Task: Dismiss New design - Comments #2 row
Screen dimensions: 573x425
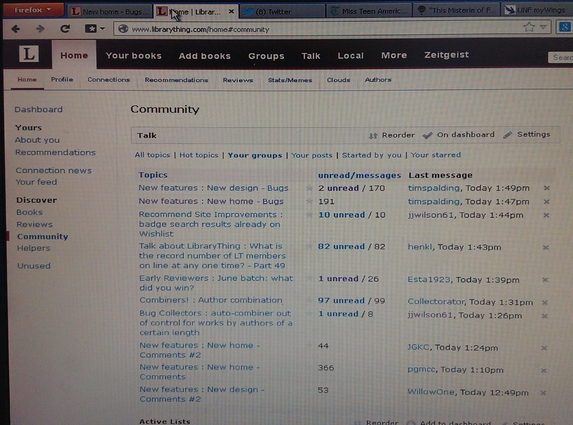Action: pyautogui.click(x=543, y=393)
